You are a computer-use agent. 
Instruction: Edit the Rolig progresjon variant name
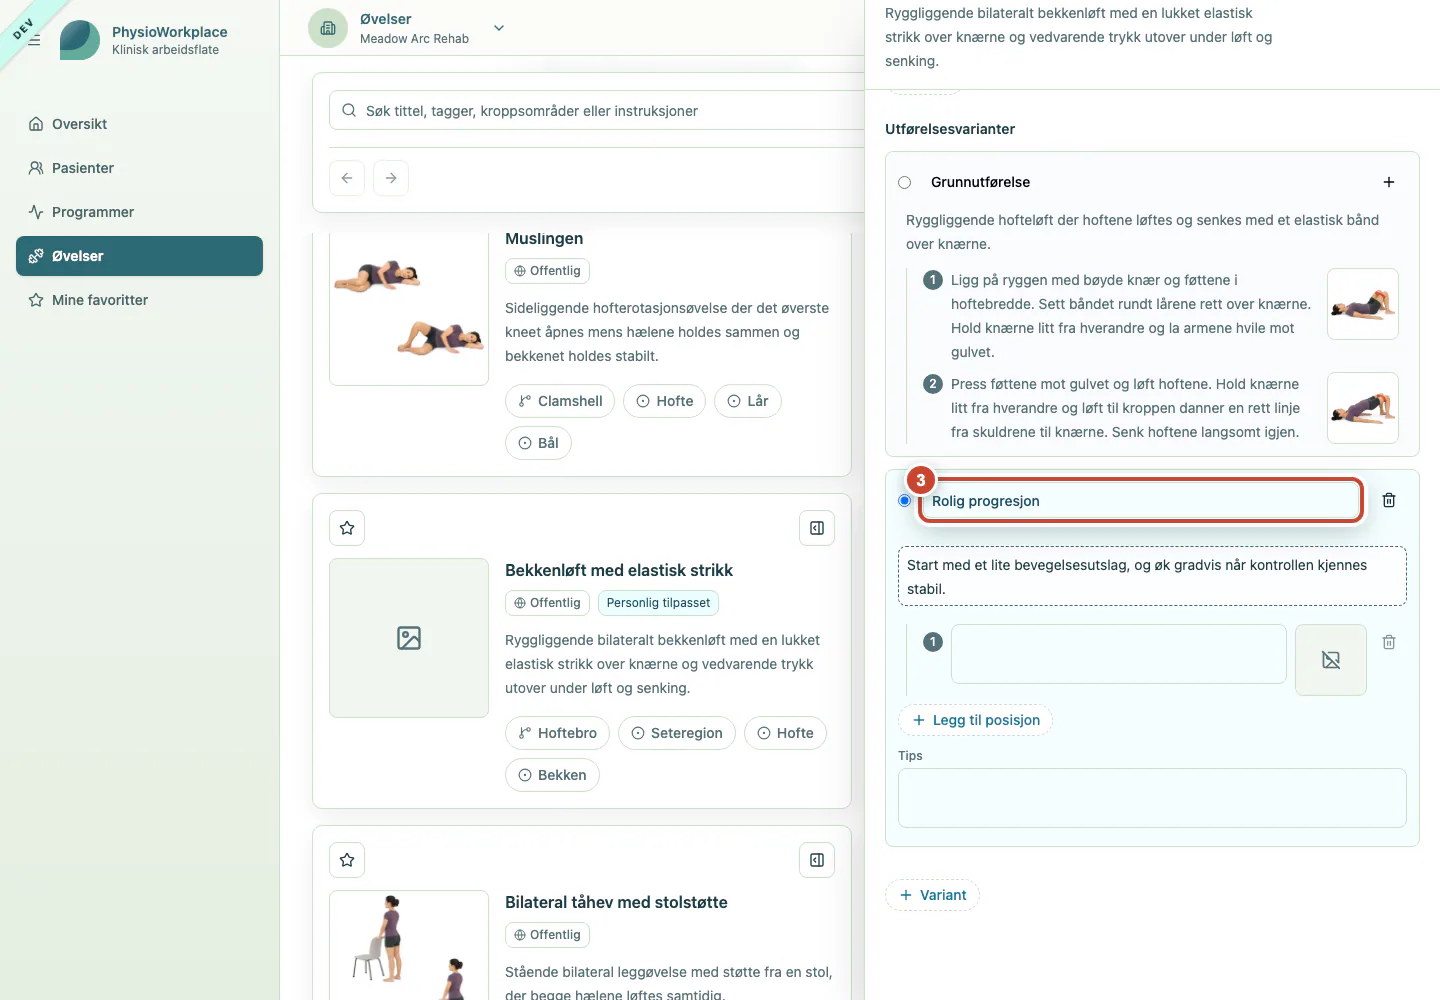[1141, 501]
